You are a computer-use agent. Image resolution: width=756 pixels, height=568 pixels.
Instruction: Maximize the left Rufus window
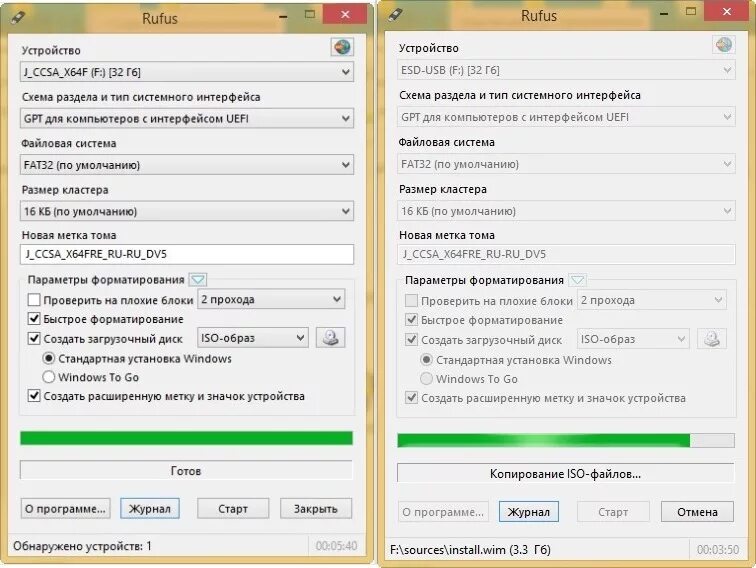310,14
